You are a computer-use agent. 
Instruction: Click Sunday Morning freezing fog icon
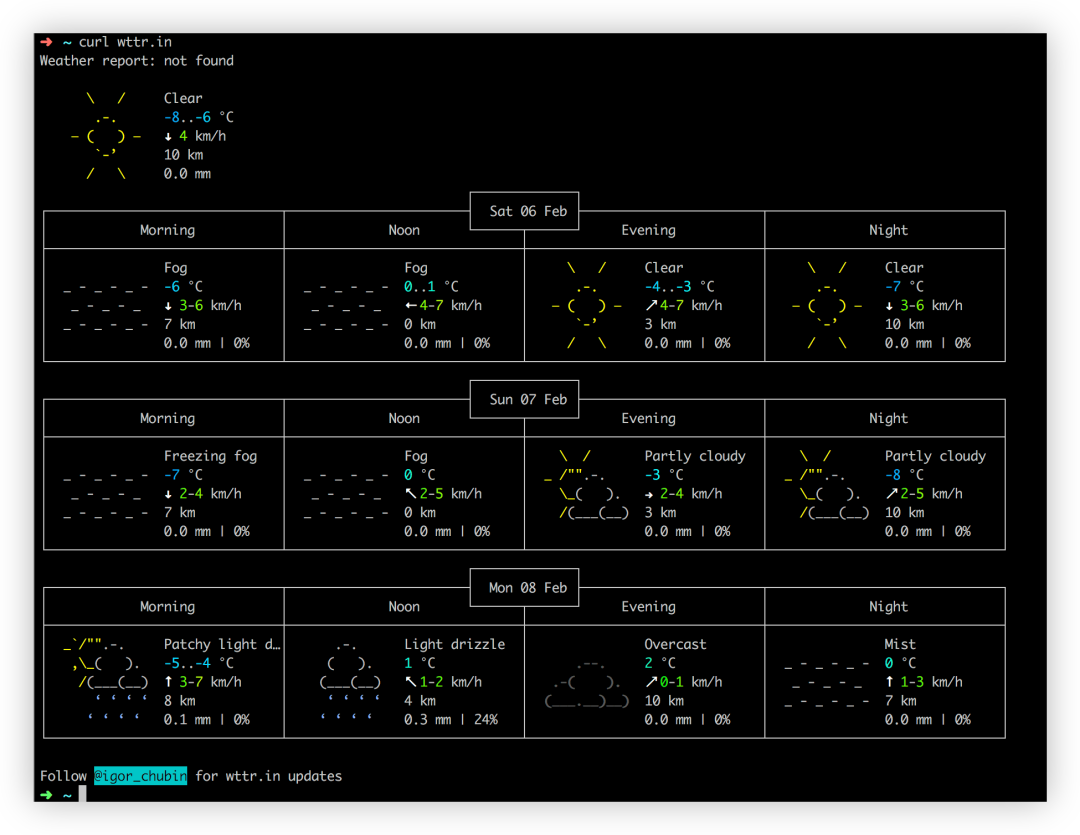click(105, 494)
